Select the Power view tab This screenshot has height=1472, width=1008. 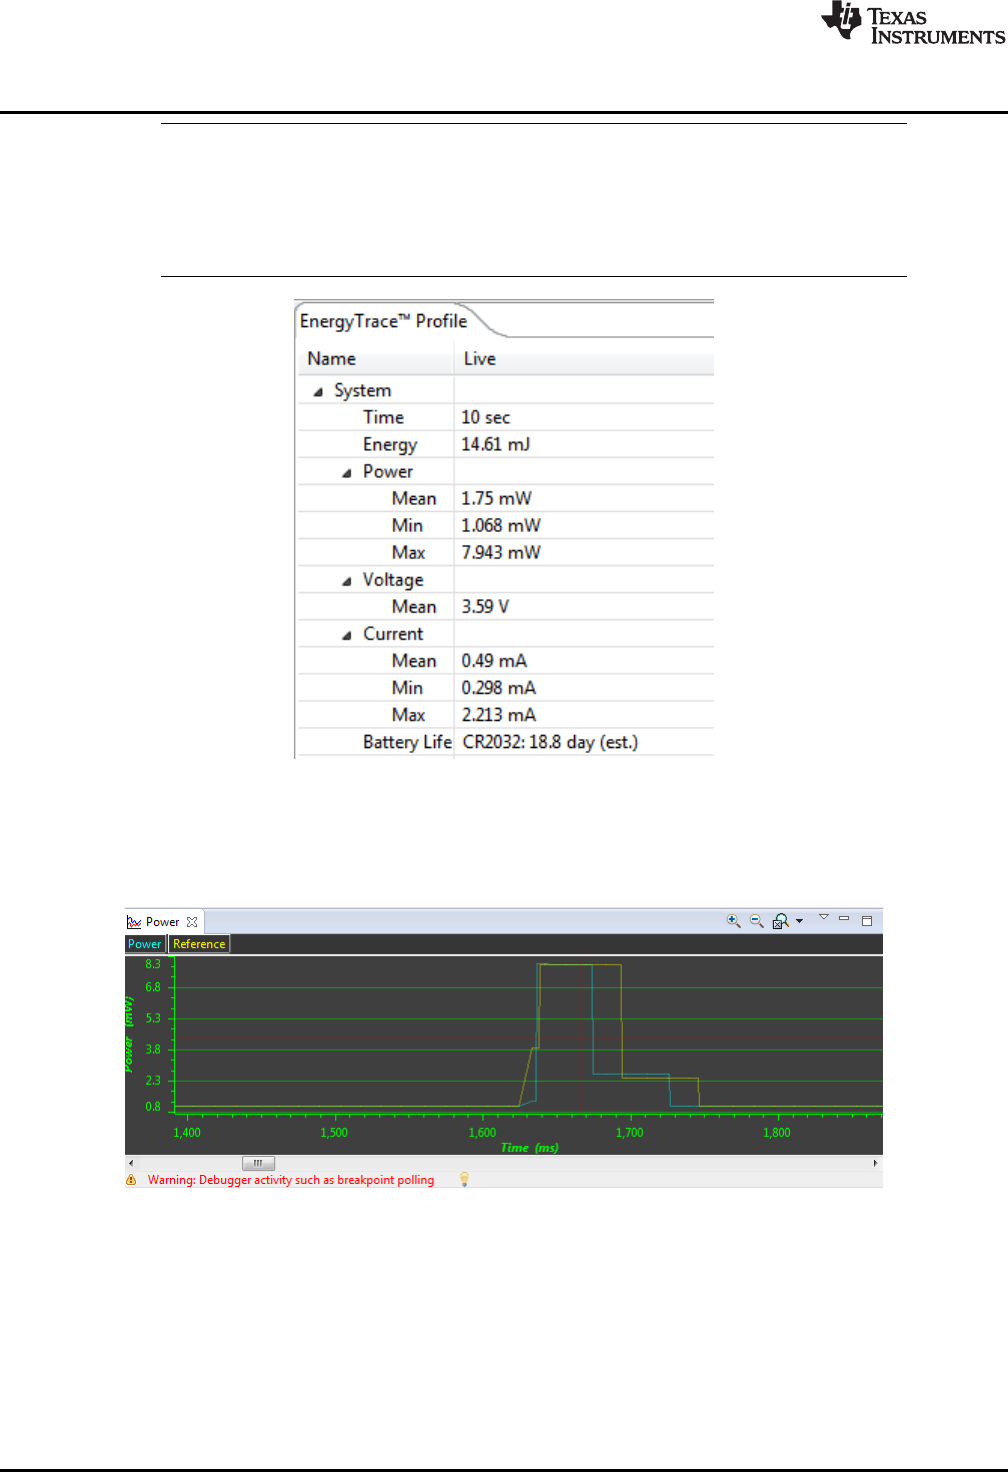point(163,922)
